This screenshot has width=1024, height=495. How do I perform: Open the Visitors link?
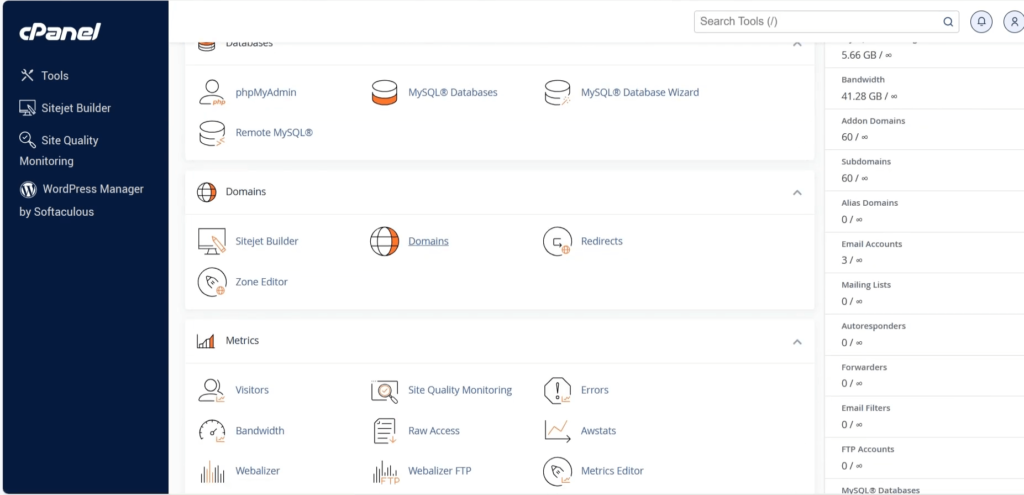252,391
